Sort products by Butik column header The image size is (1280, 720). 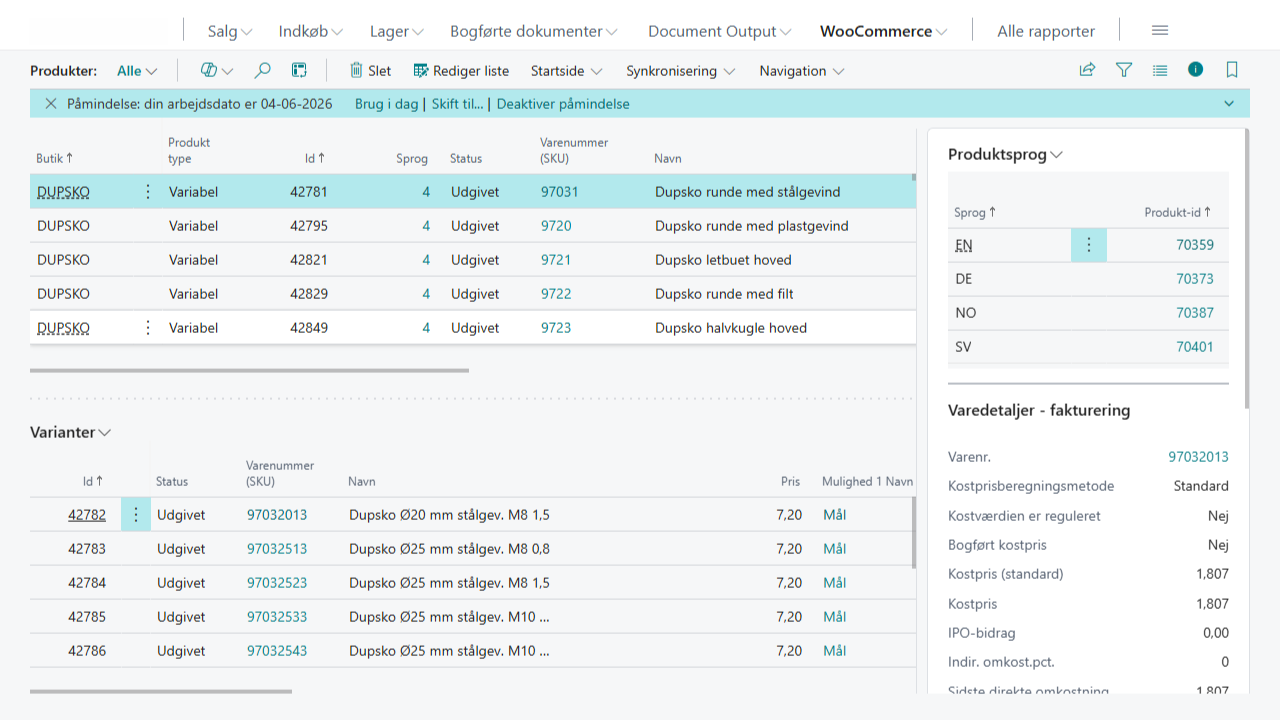[x=55, y=158]
